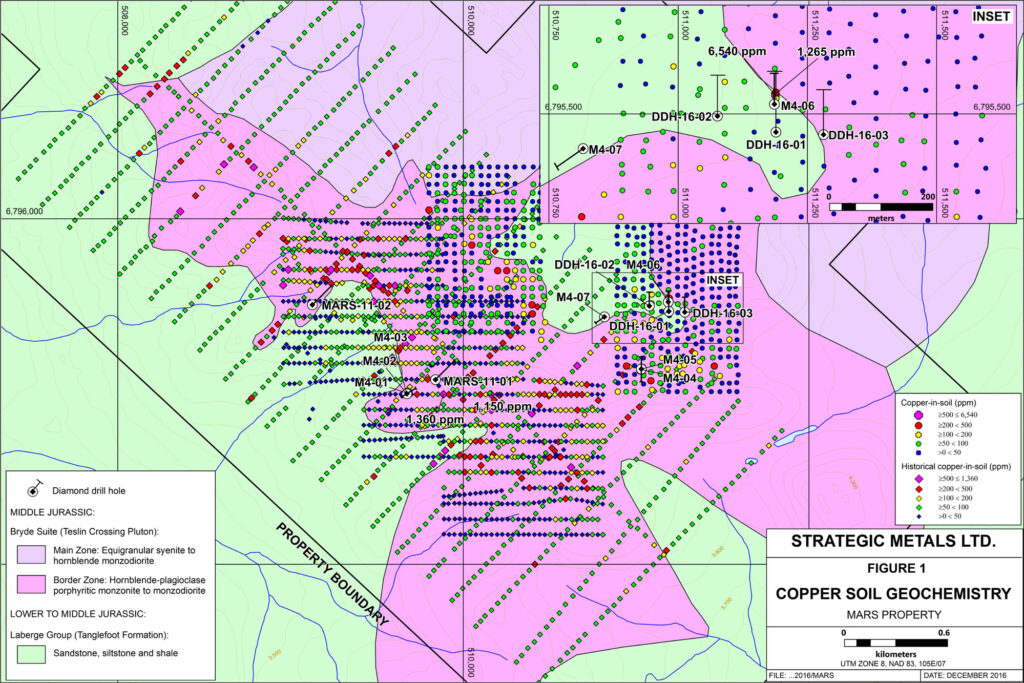Click the meters scale bar in the inset
Image resolution: width=1024 pixels, height=683 pixels.
pos(880,207)
